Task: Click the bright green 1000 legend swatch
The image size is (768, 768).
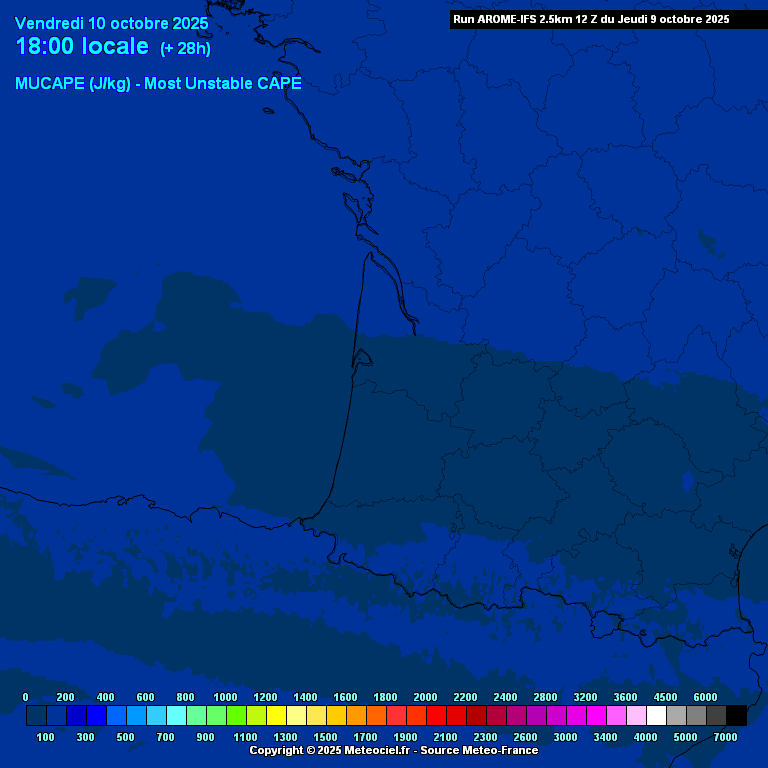Action: coord(236,715)
